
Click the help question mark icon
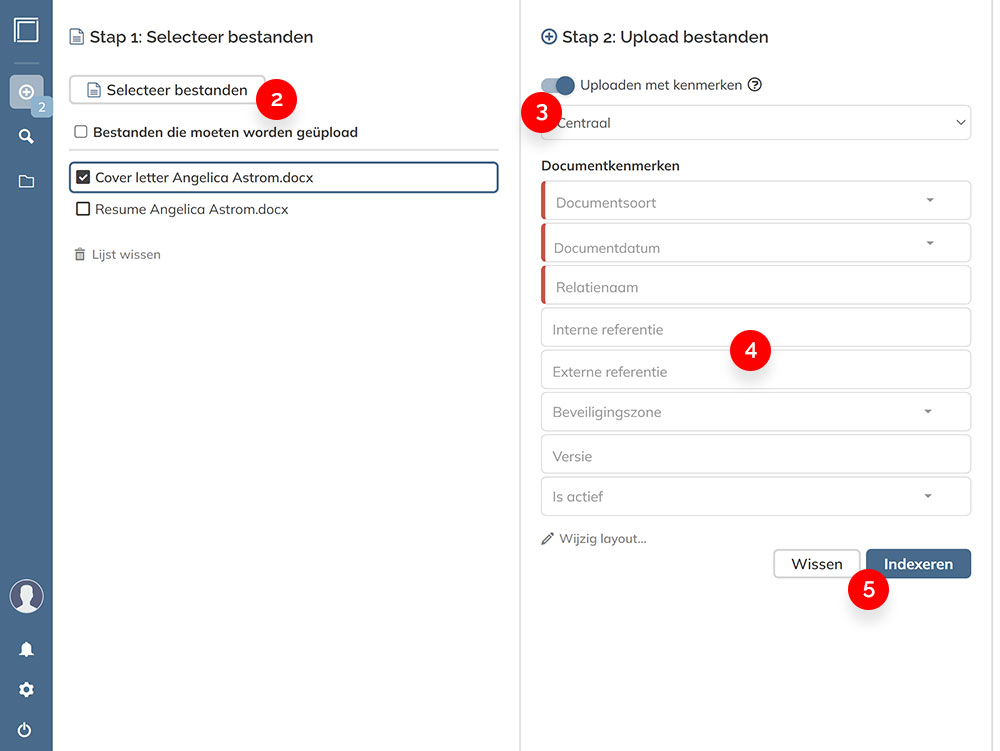coord(755,85)
